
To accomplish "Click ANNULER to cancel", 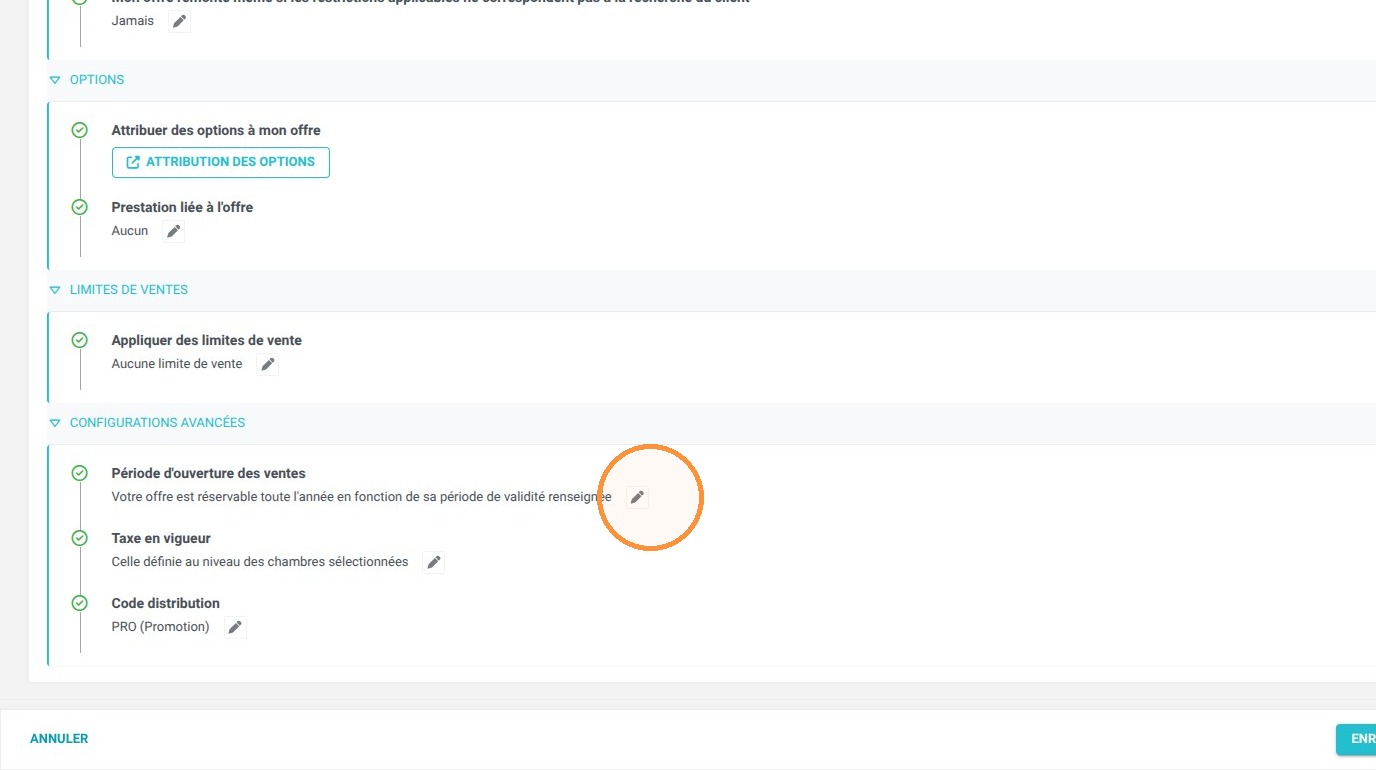I will pos(59,739).
